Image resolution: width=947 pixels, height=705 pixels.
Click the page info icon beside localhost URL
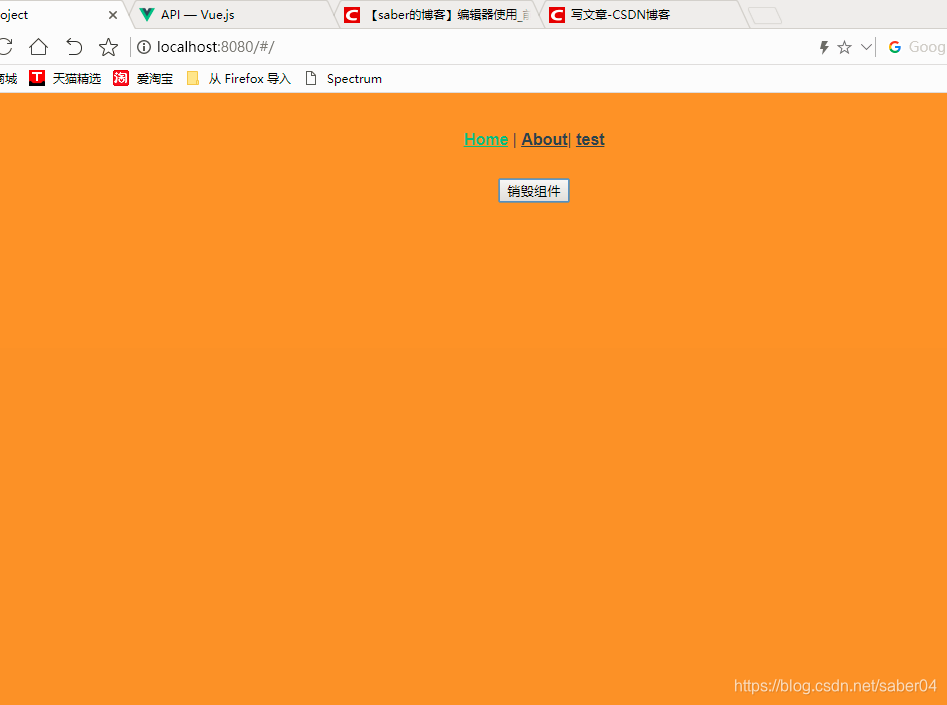tap(144, 46)
